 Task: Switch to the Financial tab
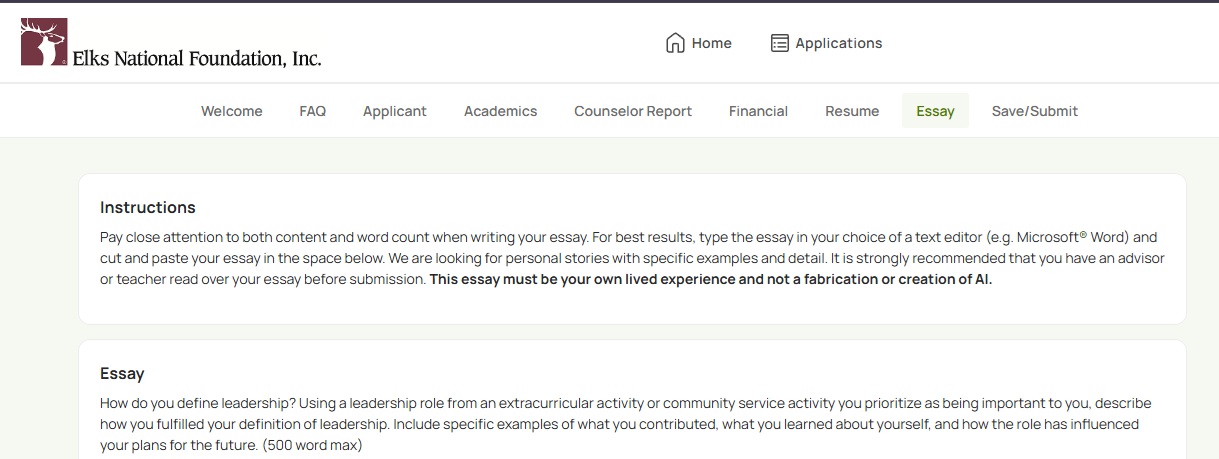pos(758,111)
